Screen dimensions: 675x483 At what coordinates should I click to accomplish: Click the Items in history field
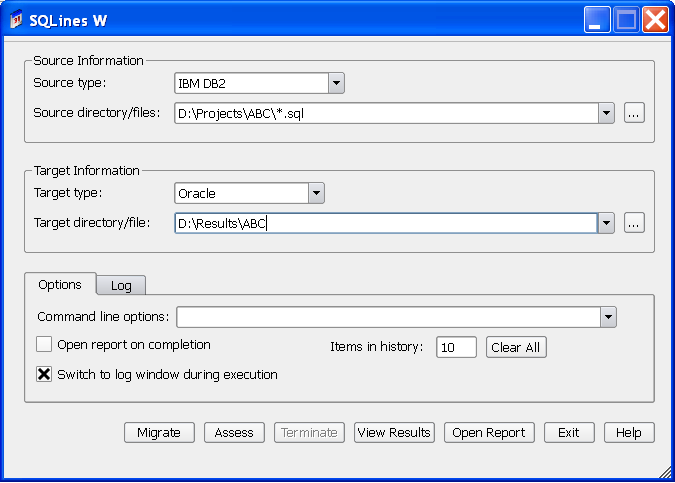(x=456, y=347)
